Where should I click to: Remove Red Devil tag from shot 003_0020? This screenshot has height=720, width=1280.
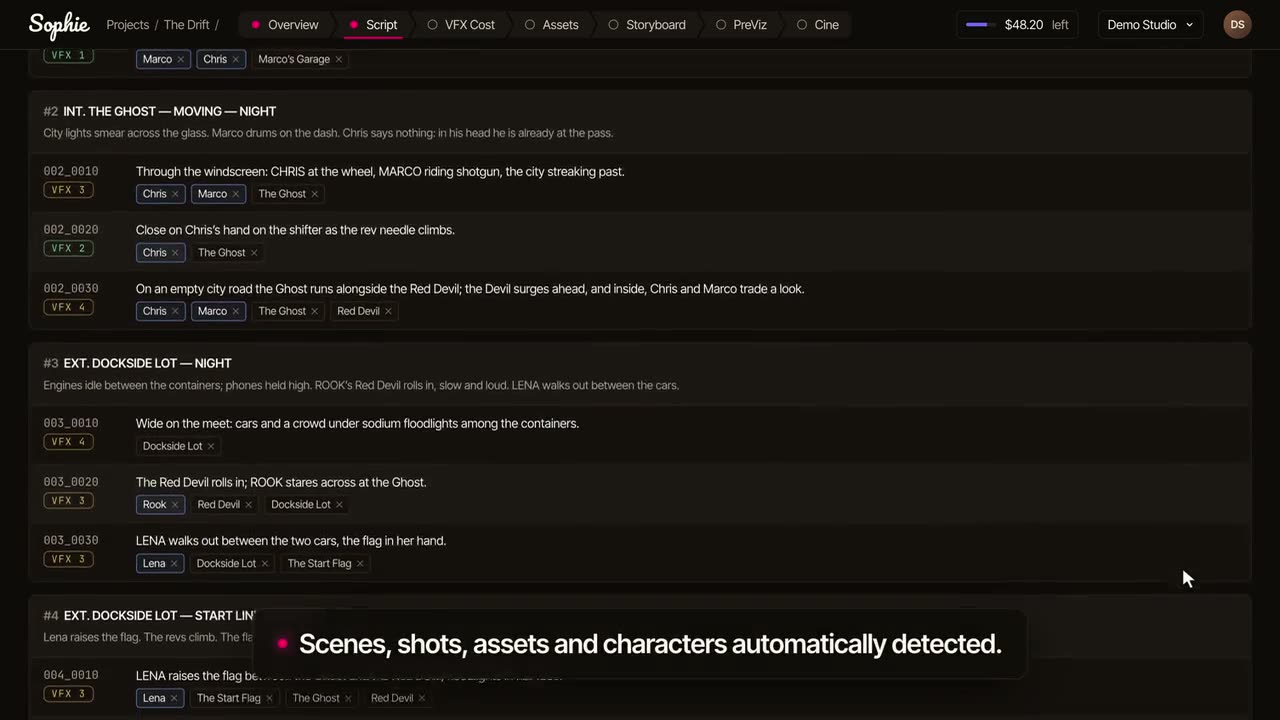[249, 505]
